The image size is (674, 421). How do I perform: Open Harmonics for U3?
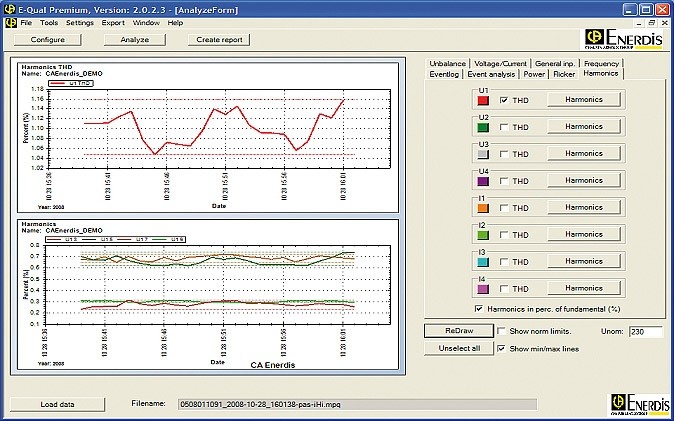click(x=584, y=154)
